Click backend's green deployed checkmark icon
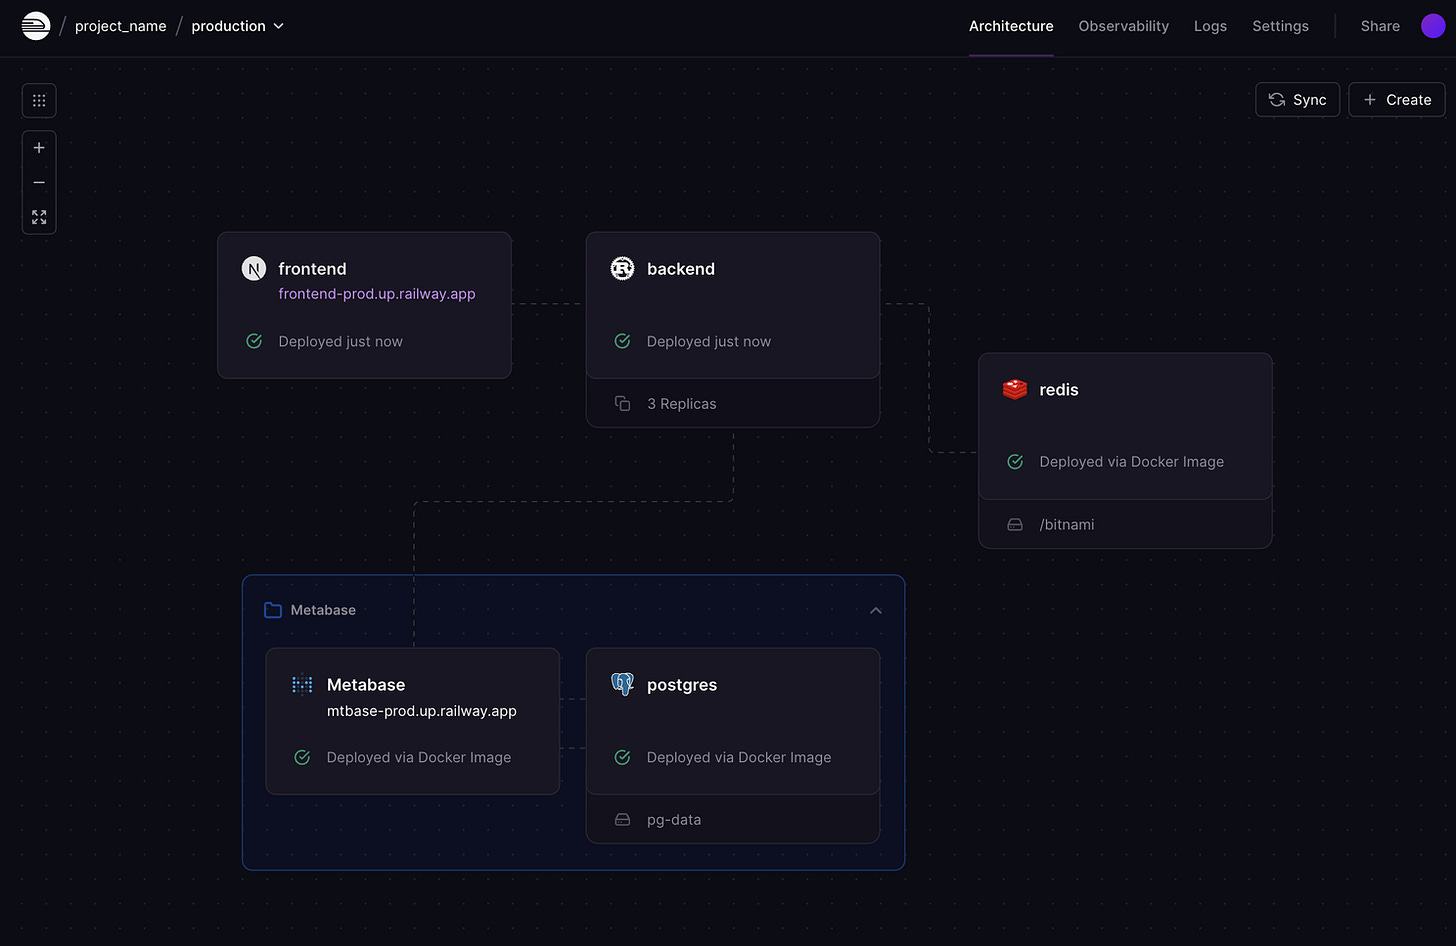1456x946 pixels. point(622,341)
